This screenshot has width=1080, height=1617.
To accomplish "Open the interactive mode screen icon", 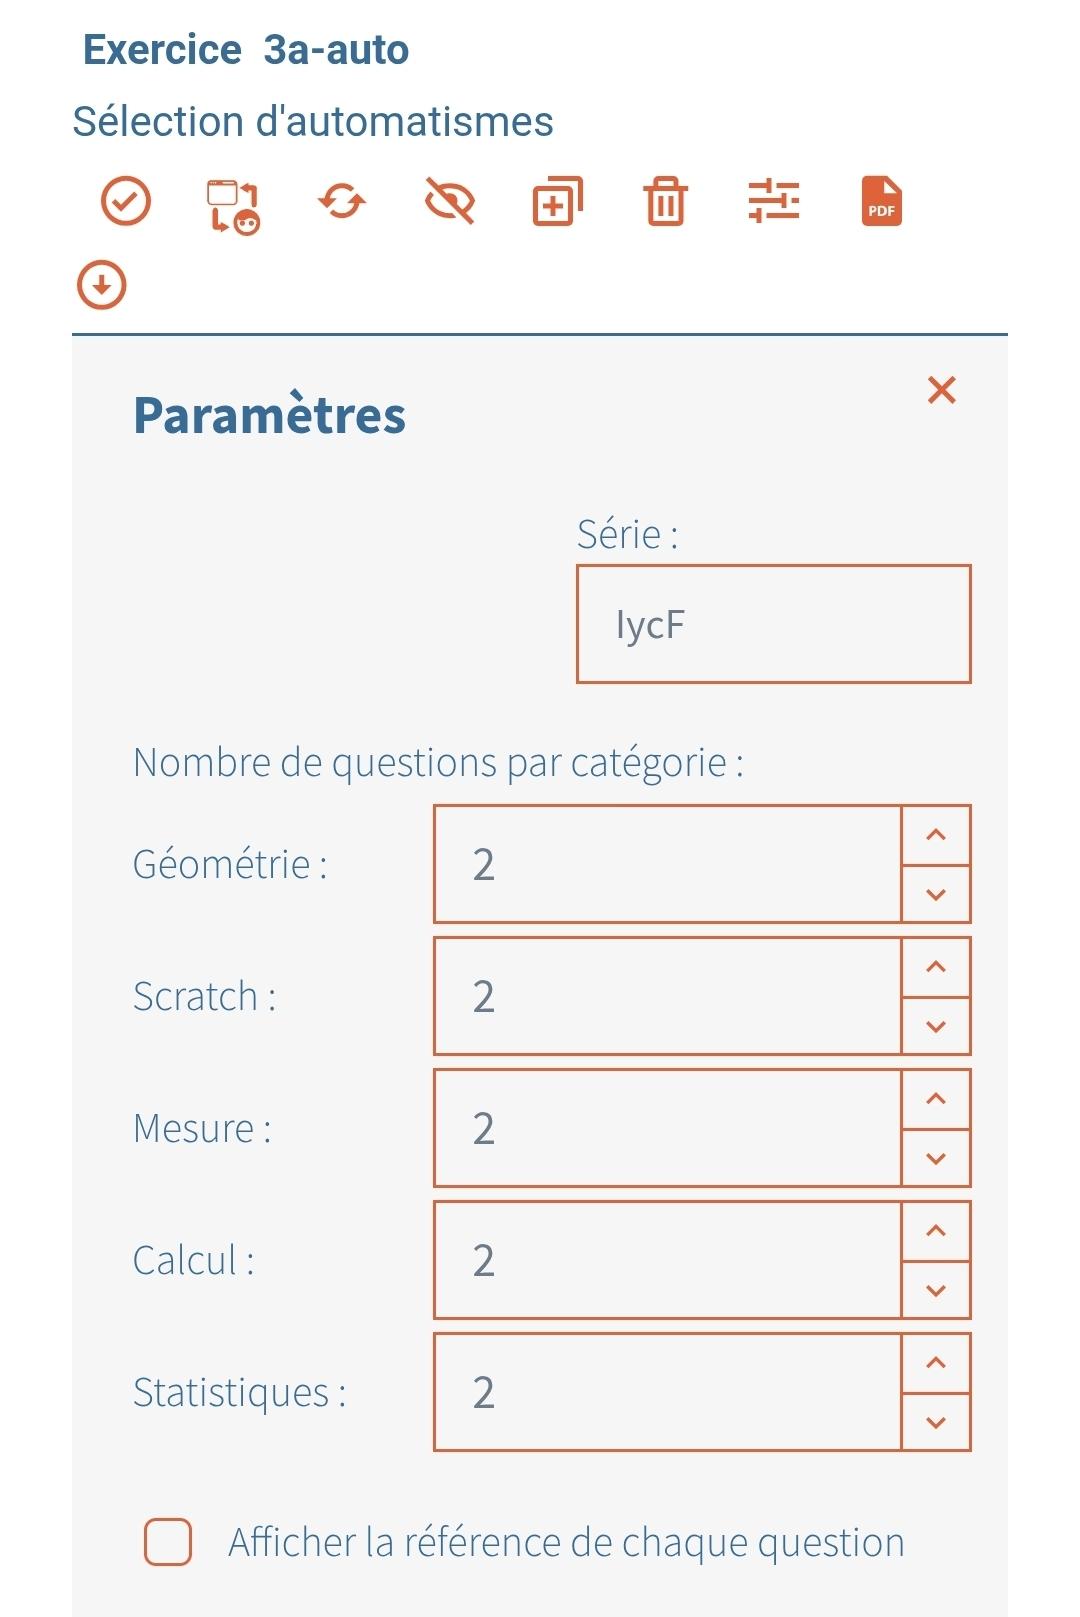I will [233, 206].
